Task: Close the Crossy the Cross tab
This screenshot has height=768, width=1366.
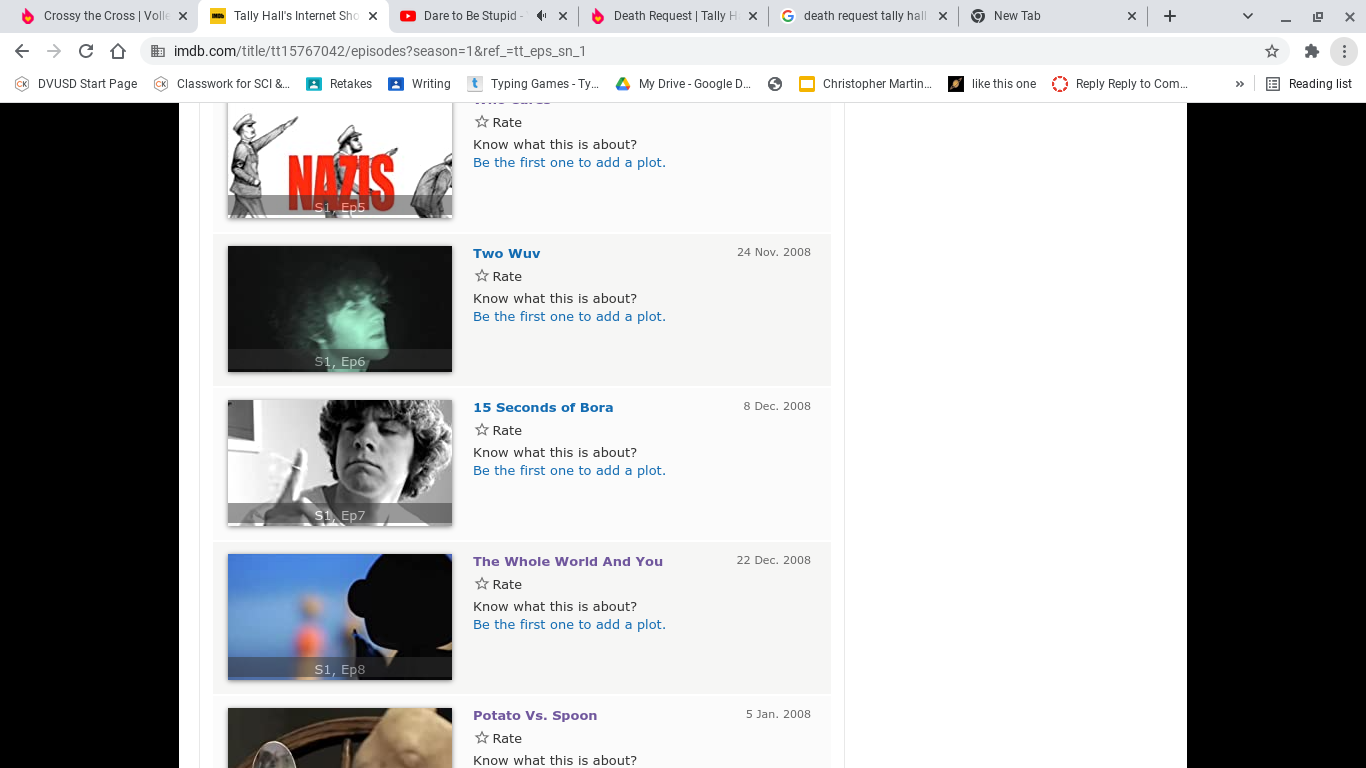Action: (183, 16)
